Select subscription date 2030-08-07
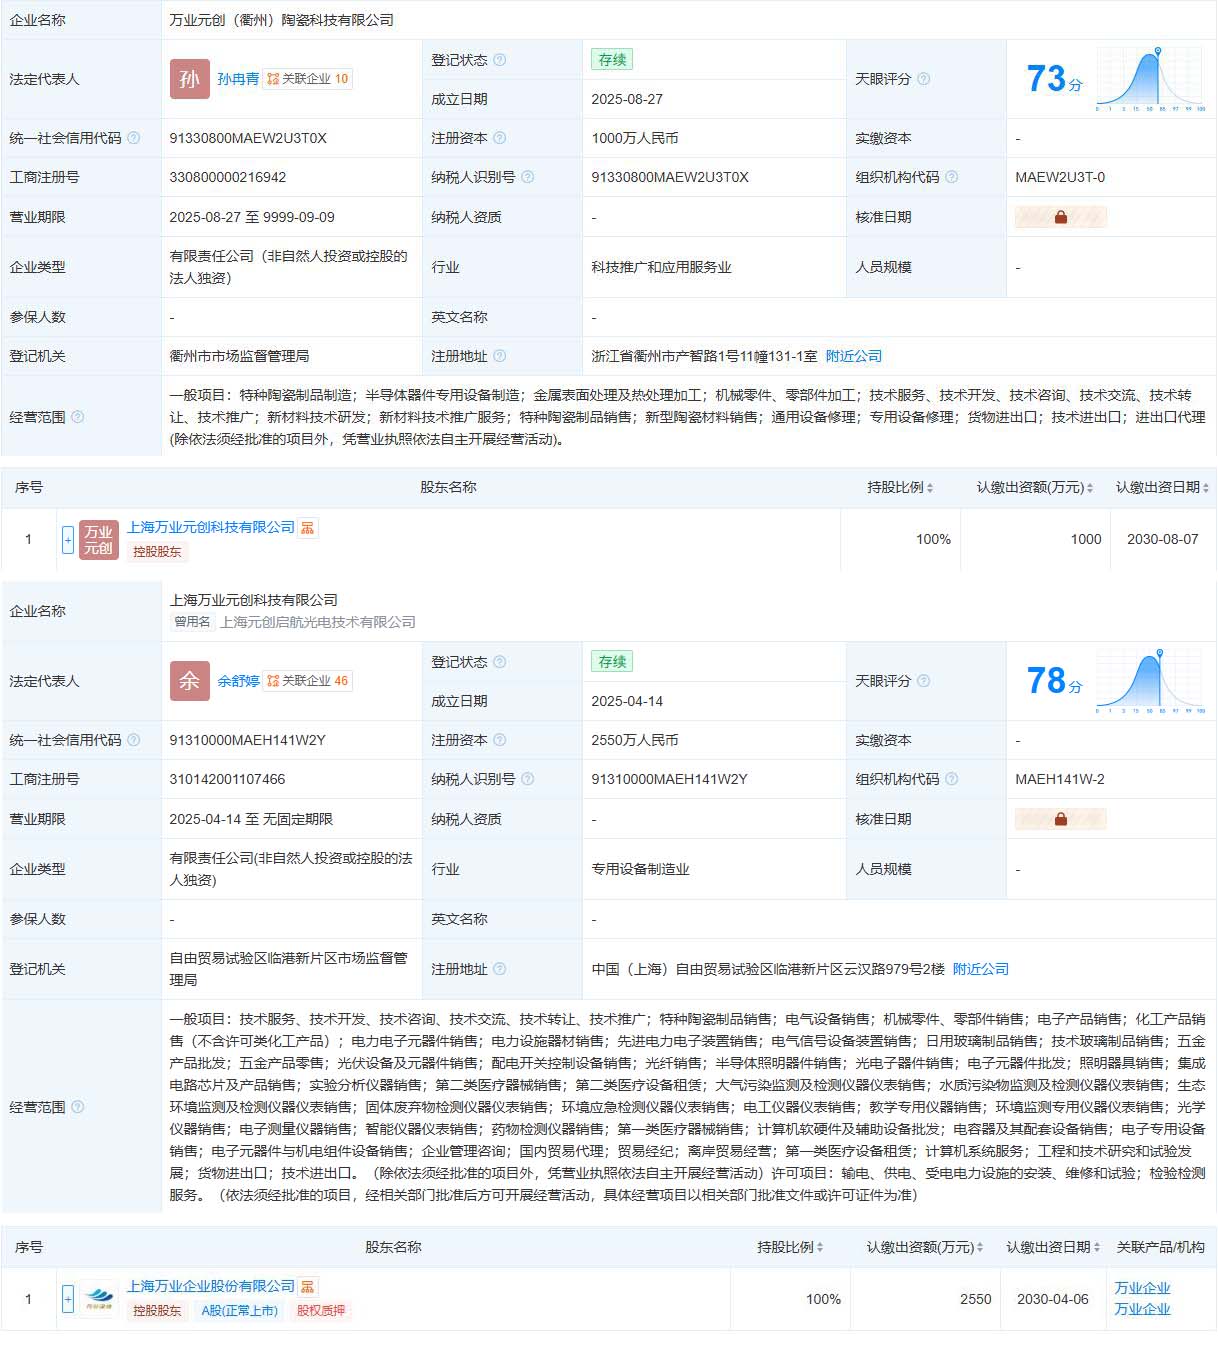This screenshot has height=1347, width=1218. (x=1162, y=539)
